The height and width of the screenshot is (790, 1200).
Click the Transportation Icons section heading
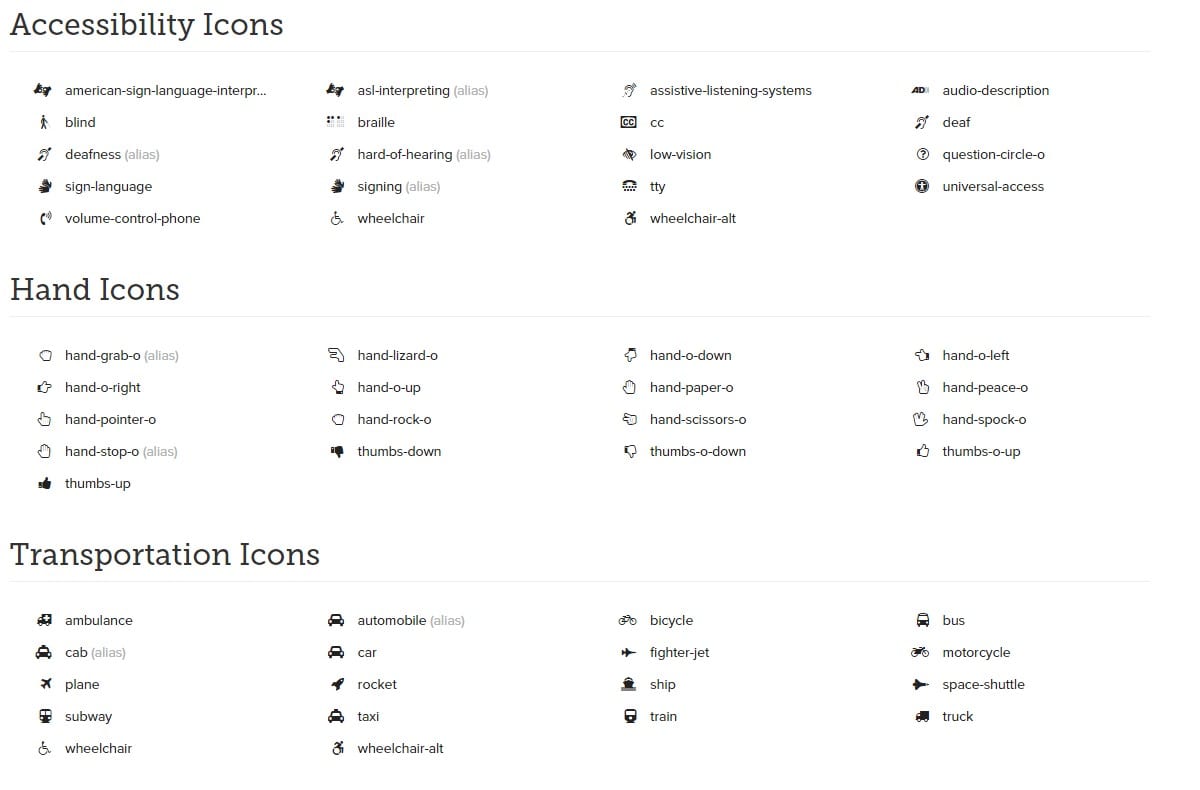click(165, 555)
